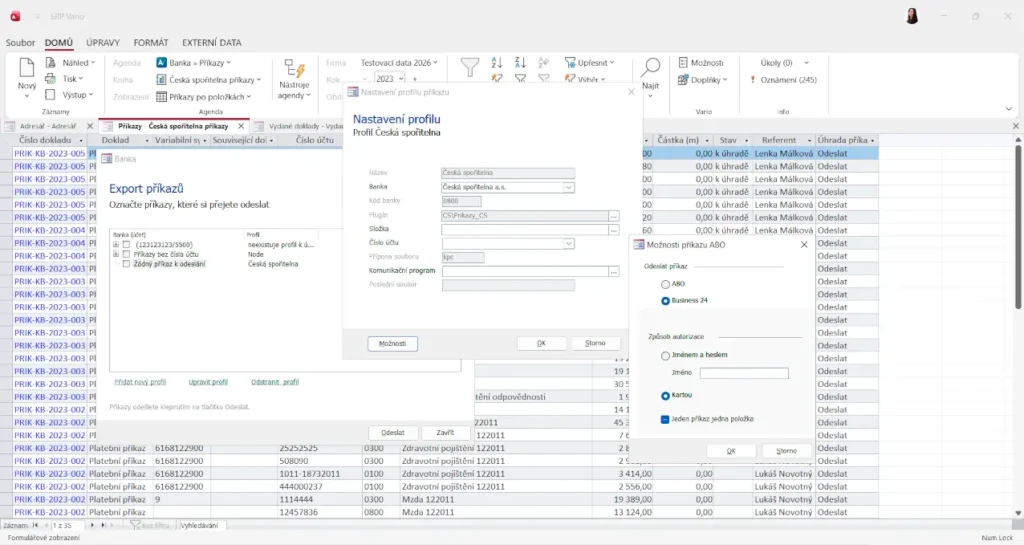This screenshot has height=545, width=1024.
Task: Open Nástroje agendy lightning icon
Action: point(295,69)
